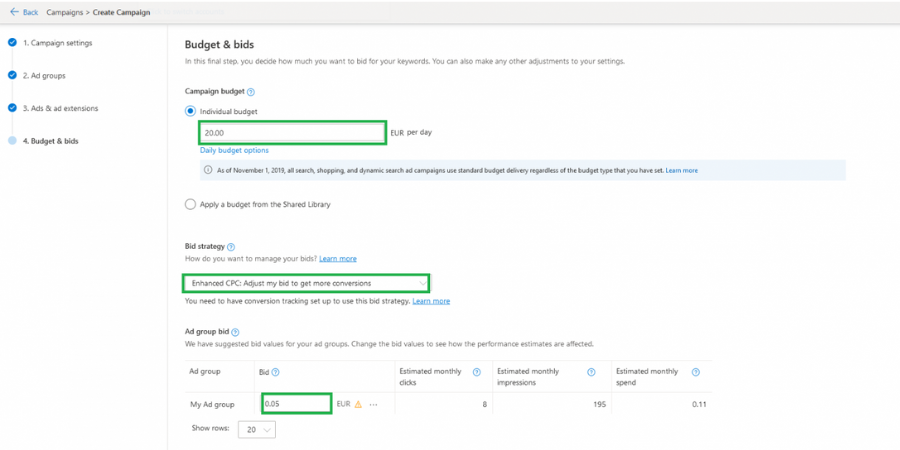The height and width of the screenshot is (450, 900).
Task: Open Ad group bid help icon
Action: (x=236, y=331)
